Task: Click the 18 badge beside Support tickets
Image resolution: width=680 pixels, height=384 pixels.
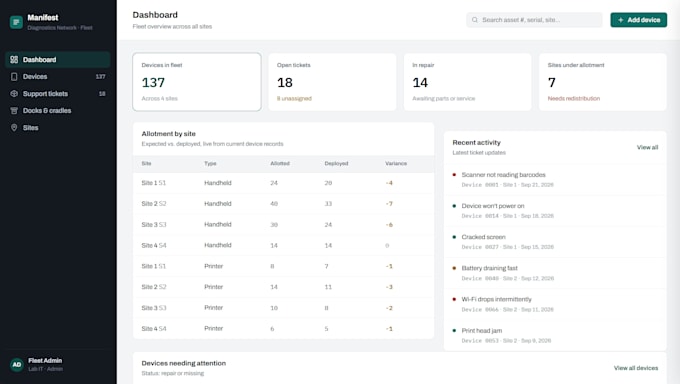Action: [102, 94]
